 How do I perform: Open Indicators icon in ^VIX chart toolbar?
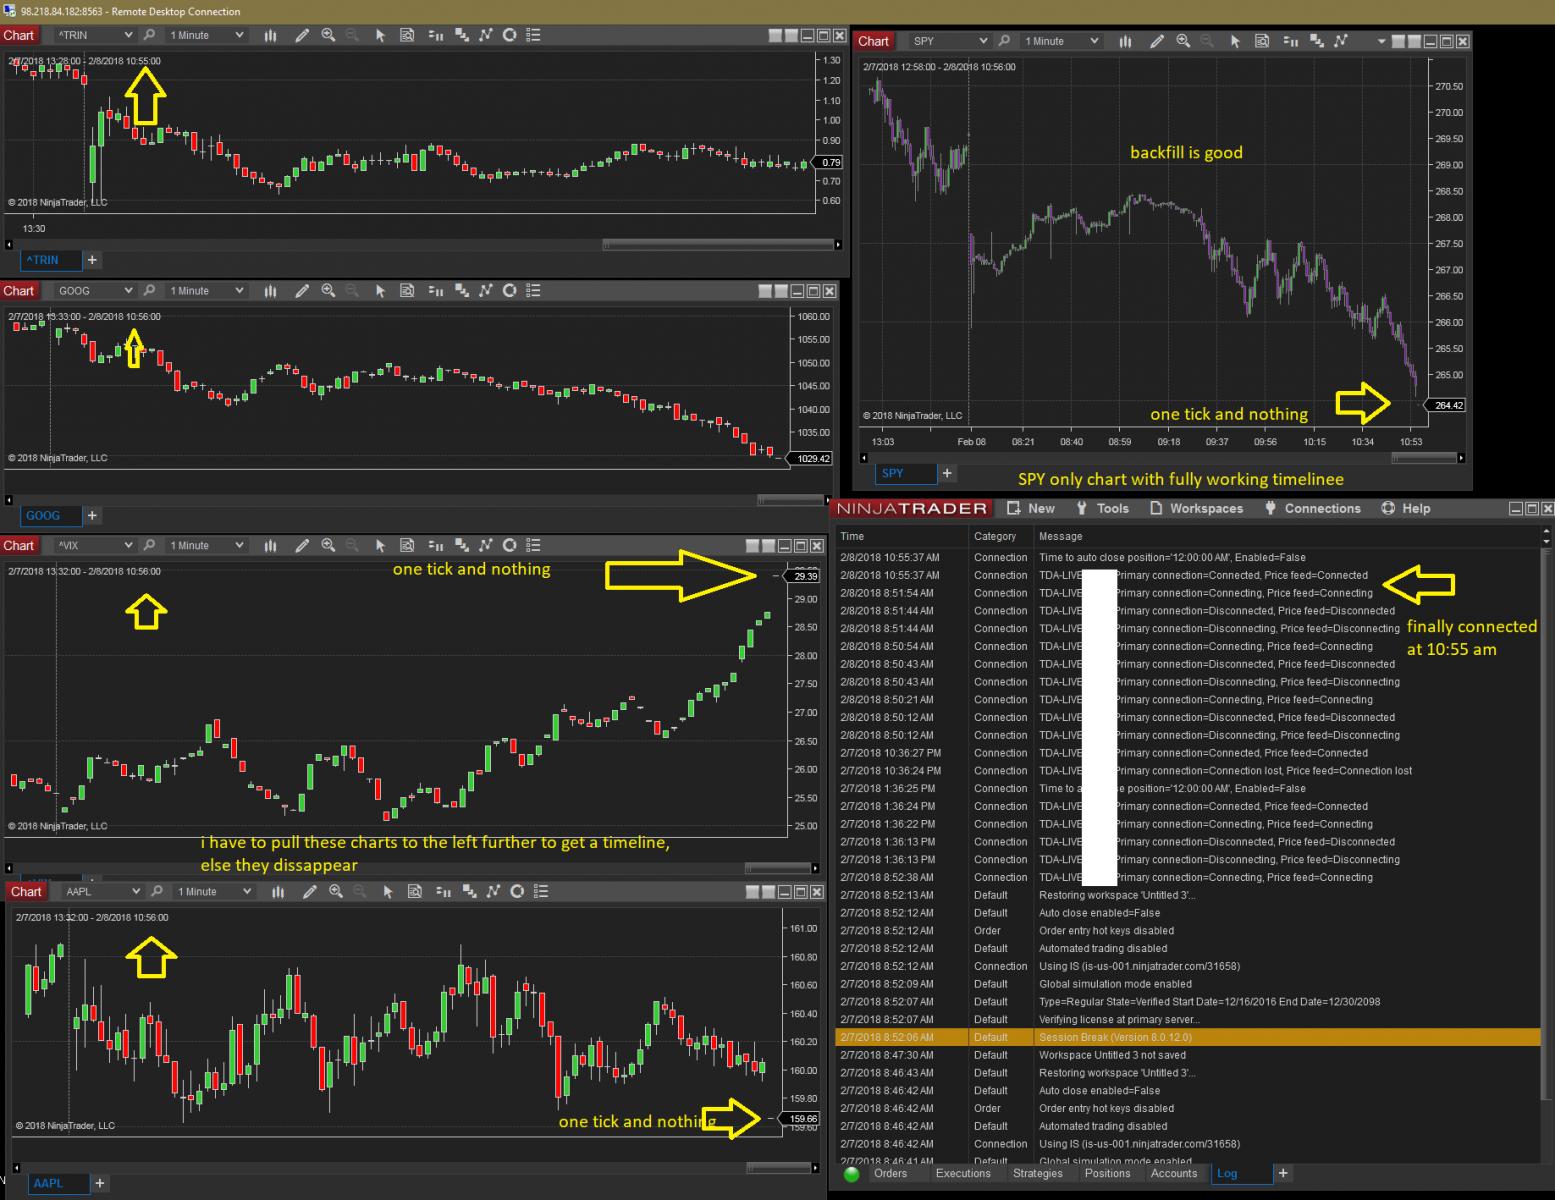click(485, 546)
